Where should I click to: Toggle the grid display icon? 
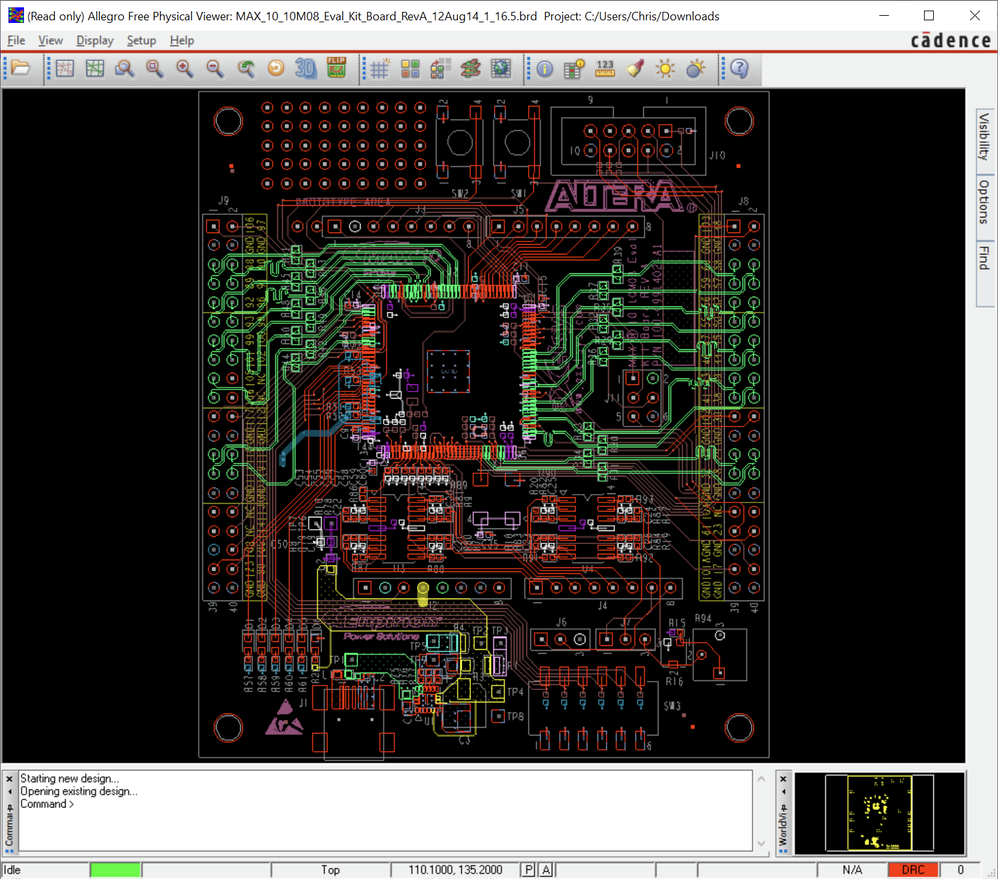(380, 68)
